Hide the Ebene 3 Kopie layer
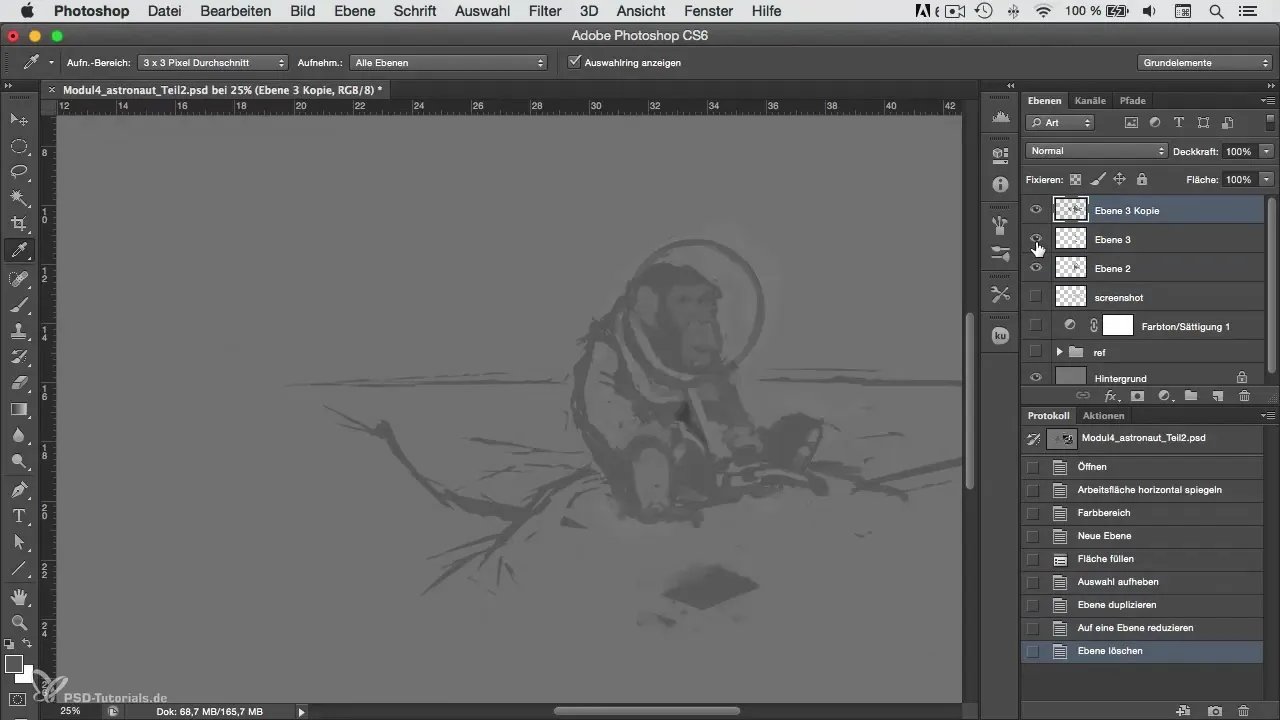 1036,210
